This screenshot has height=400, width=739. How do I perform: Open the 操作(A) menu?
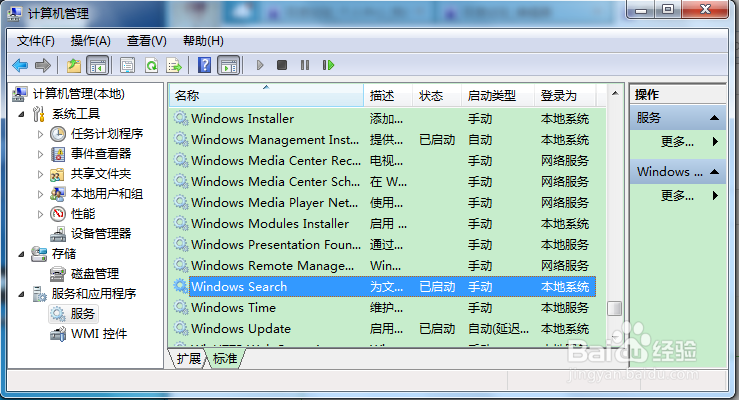coord(90,41)
